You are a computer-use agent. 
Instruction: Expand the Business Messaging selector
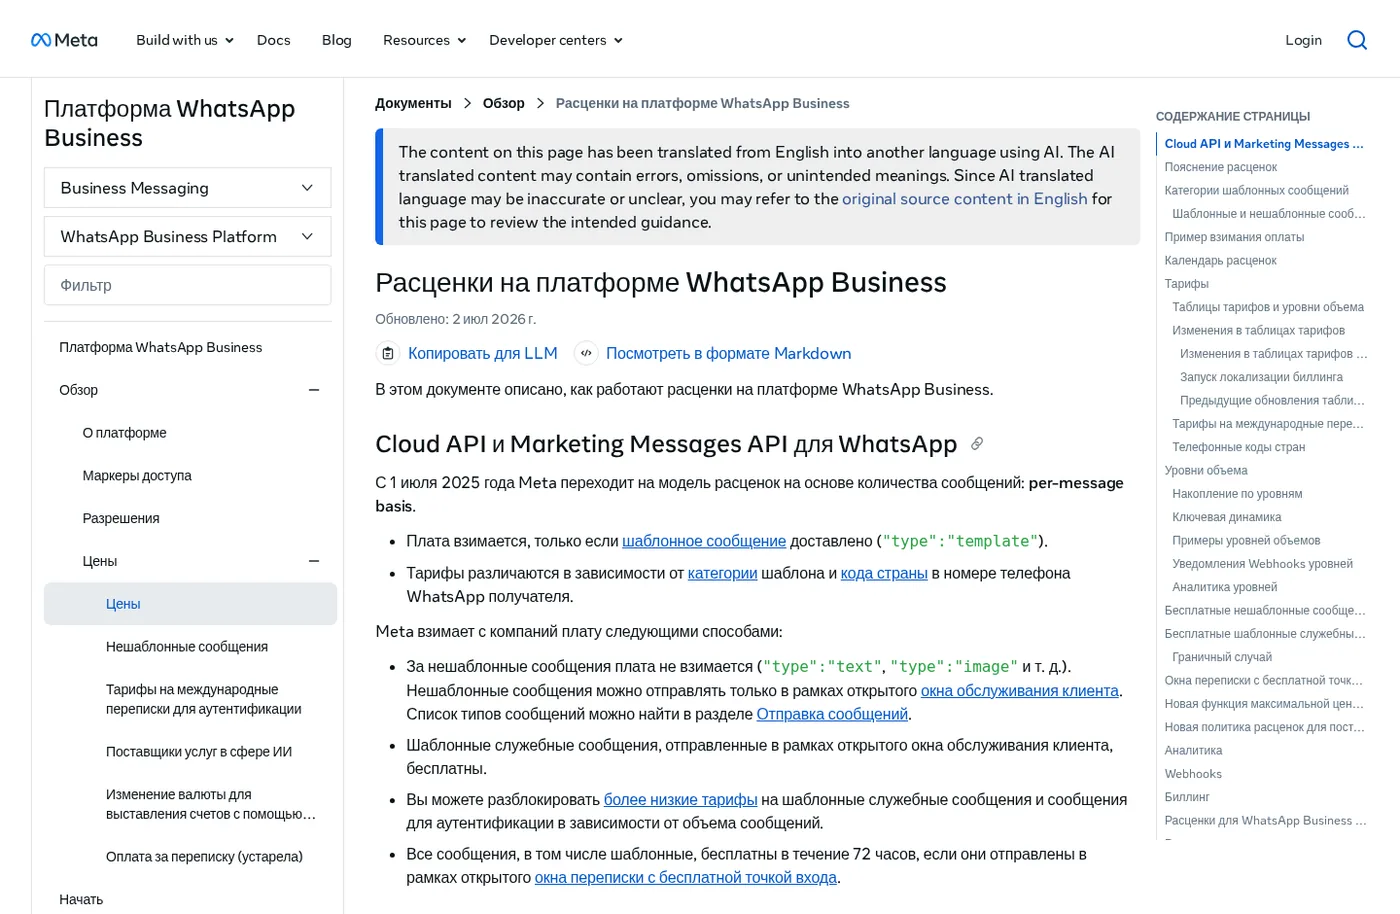click(187, 188)
